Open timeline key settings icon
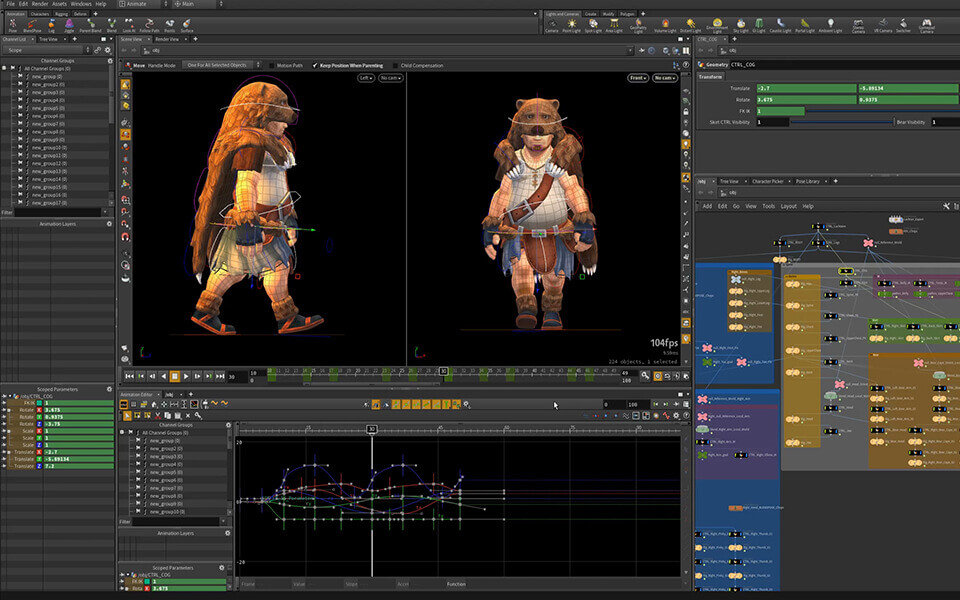Image resolution: width=960 pixels, height=600 pixels. pos(645,375)
